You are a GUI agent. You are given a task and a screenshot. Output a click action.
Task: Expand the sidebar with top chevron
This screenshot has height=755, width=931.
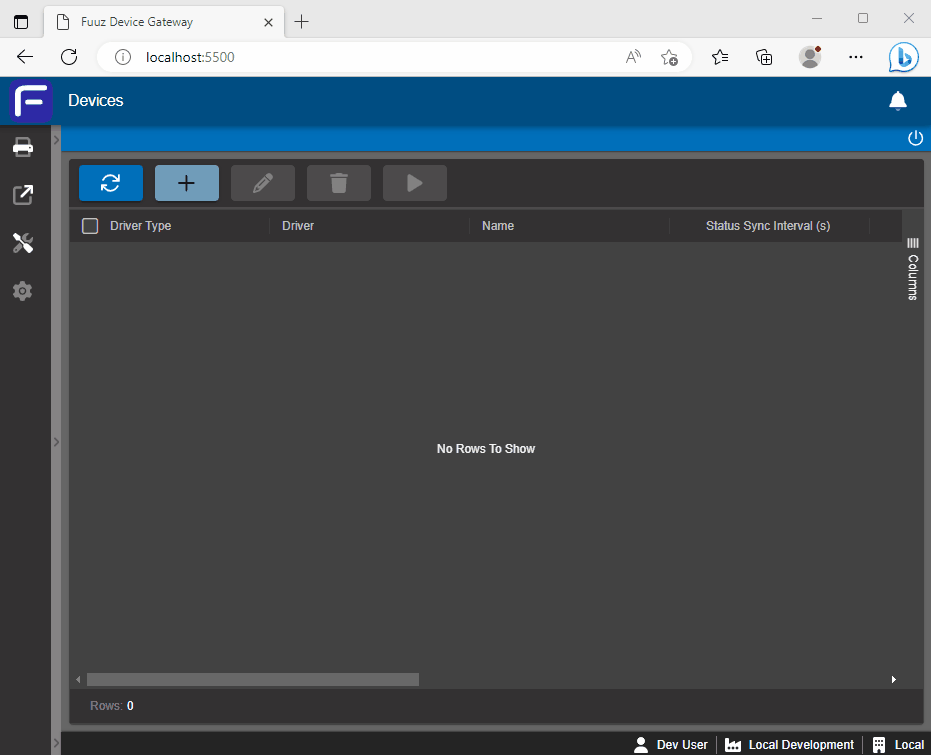tap(56, 140)
